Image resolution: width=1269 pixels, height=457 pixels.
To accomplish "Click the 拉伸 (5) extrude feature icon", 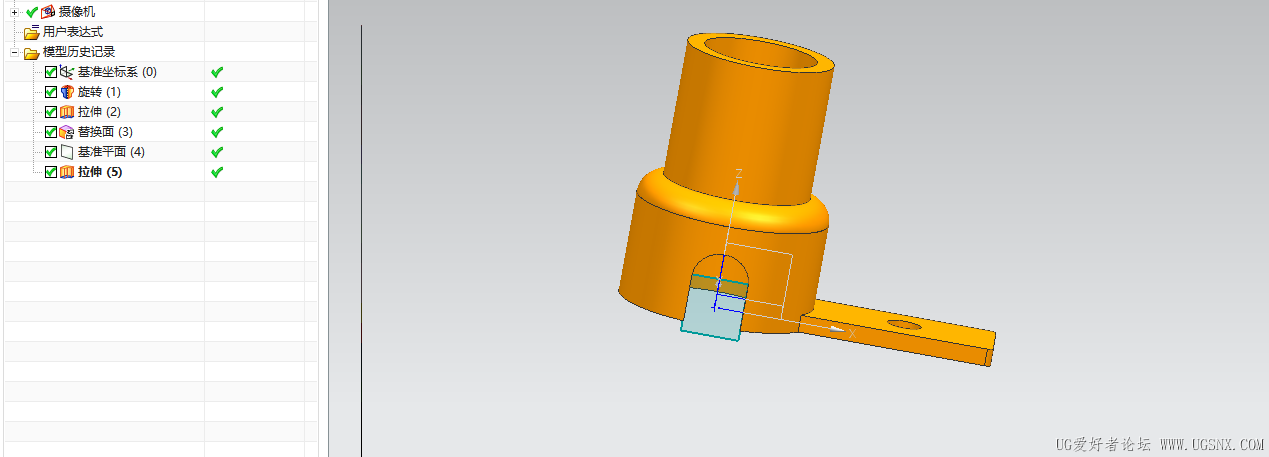I will click(67, 172).
